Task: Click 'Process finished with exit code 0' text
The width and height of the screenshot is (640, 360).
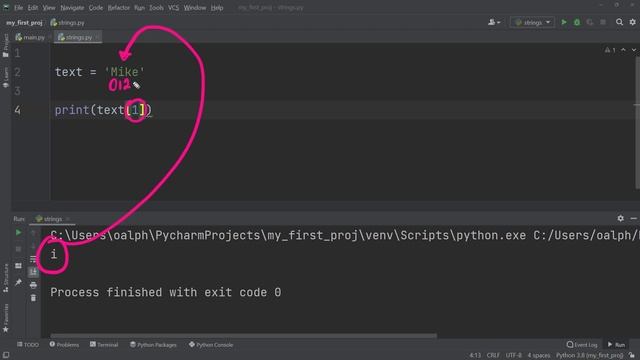Action: tap(166, 292)
